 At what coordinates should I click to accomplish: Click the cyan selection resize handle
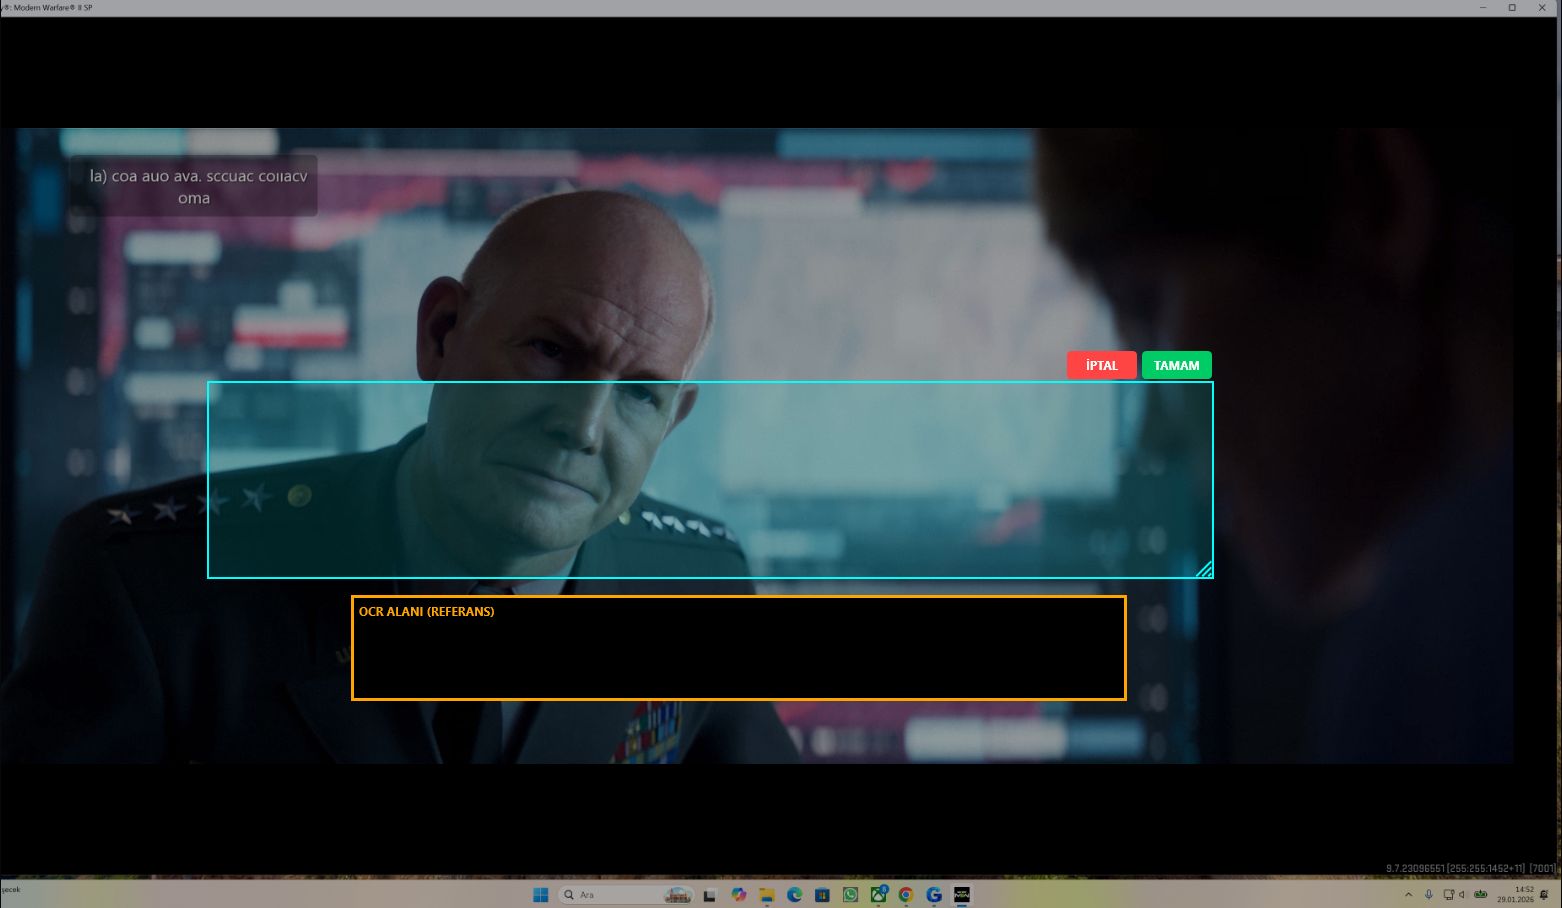tap(1204, 569)
